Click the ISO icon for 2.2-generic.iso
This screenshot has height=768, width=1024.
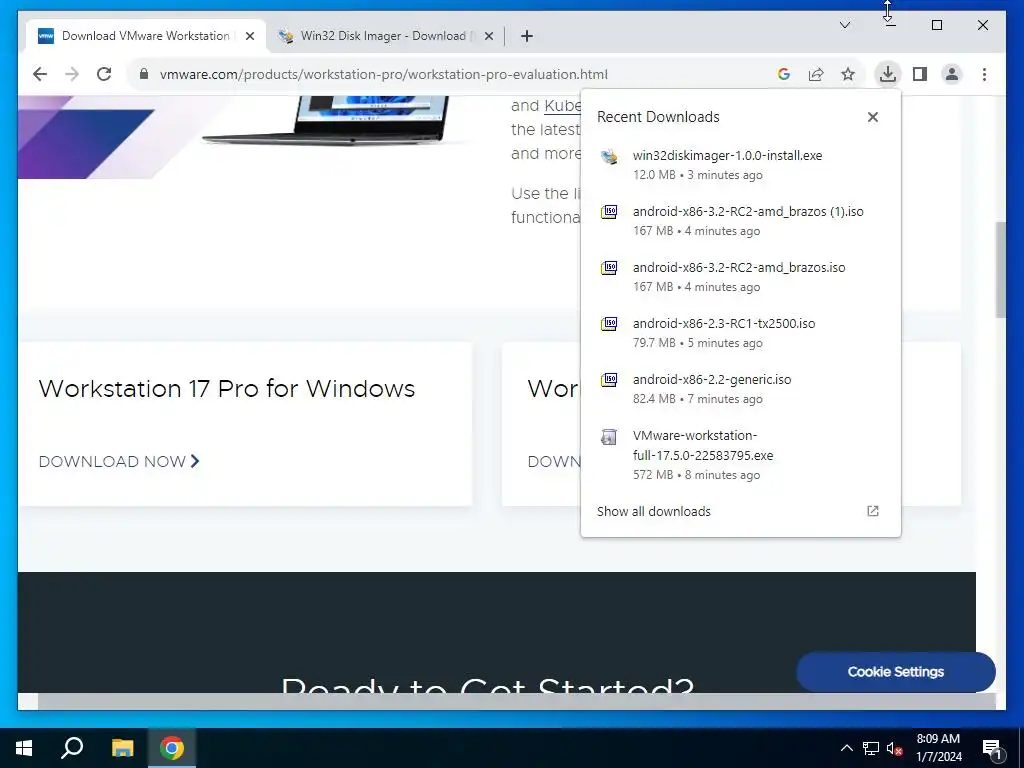[x=609, y=380]
